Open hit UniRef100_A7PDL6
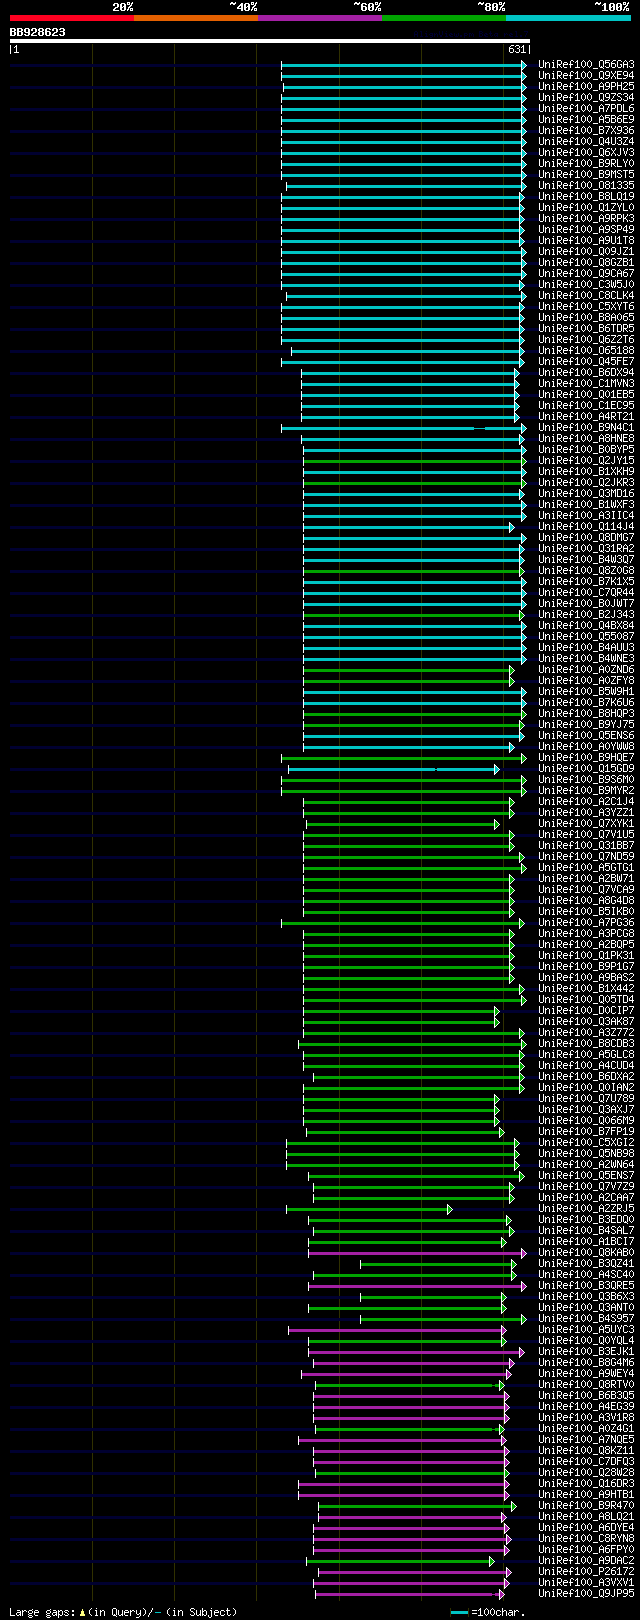 point(586,108)
